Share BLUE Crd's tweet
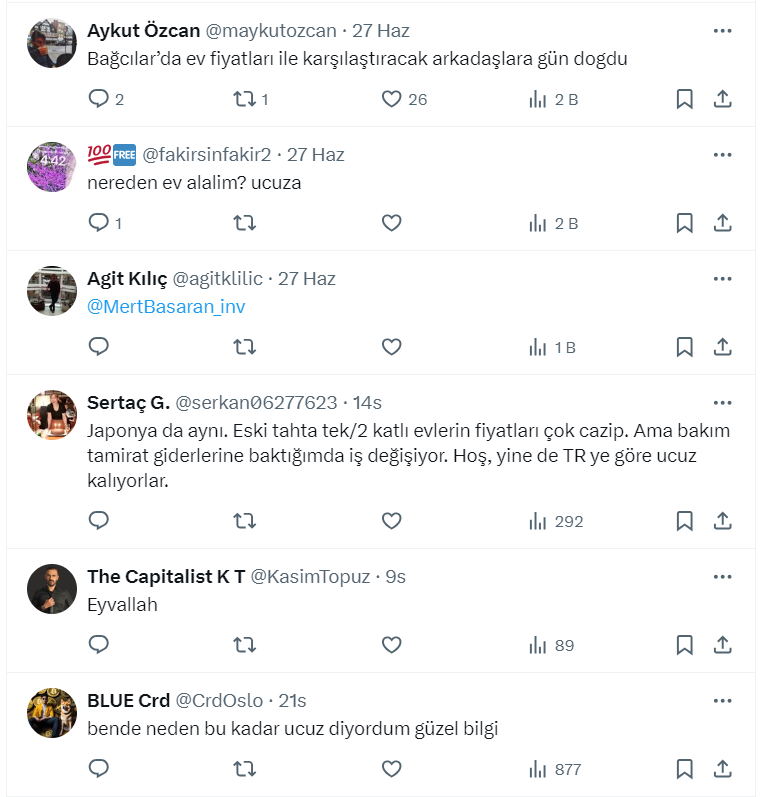The height and width of the screenshot is (797, 763). (x=722, y=769)
